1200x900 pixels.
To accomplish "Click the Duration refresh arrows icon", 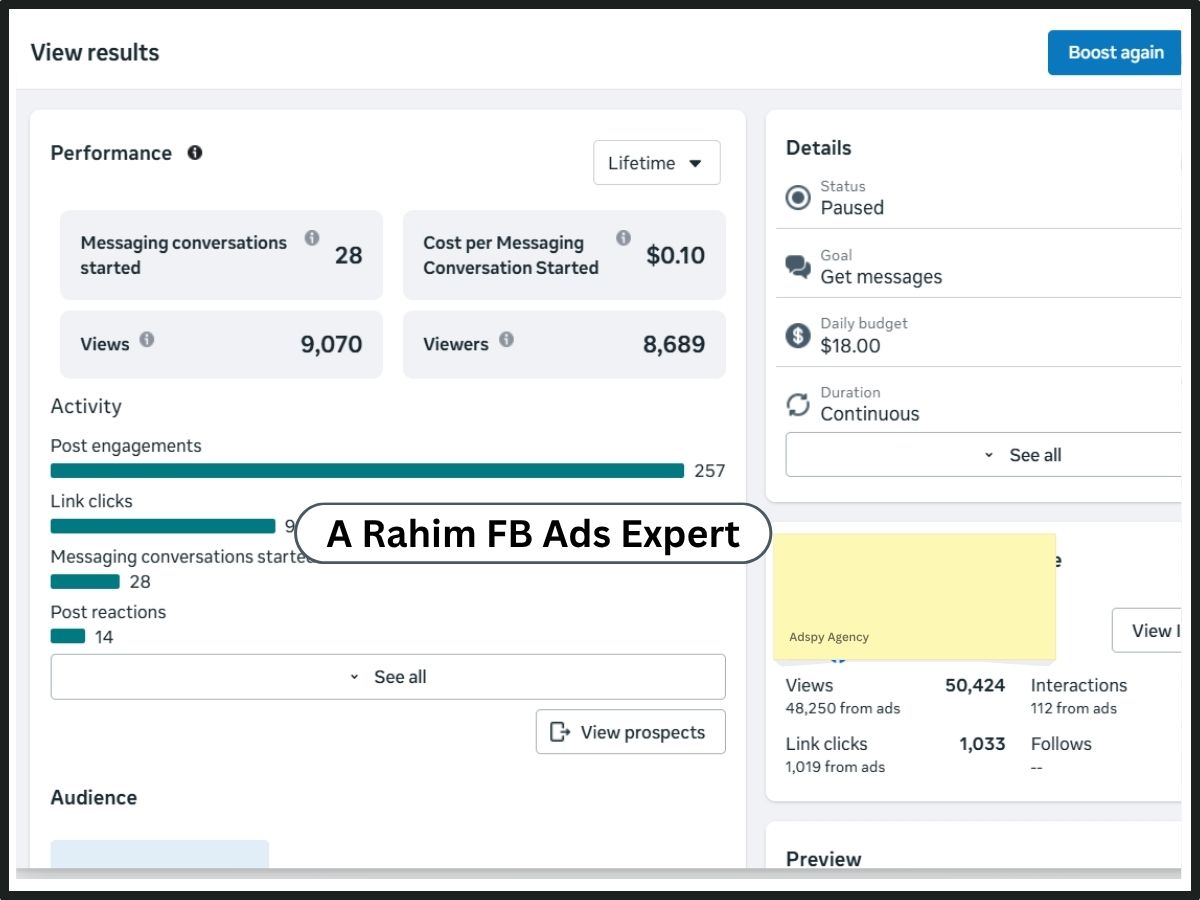I will click(798, 404).
